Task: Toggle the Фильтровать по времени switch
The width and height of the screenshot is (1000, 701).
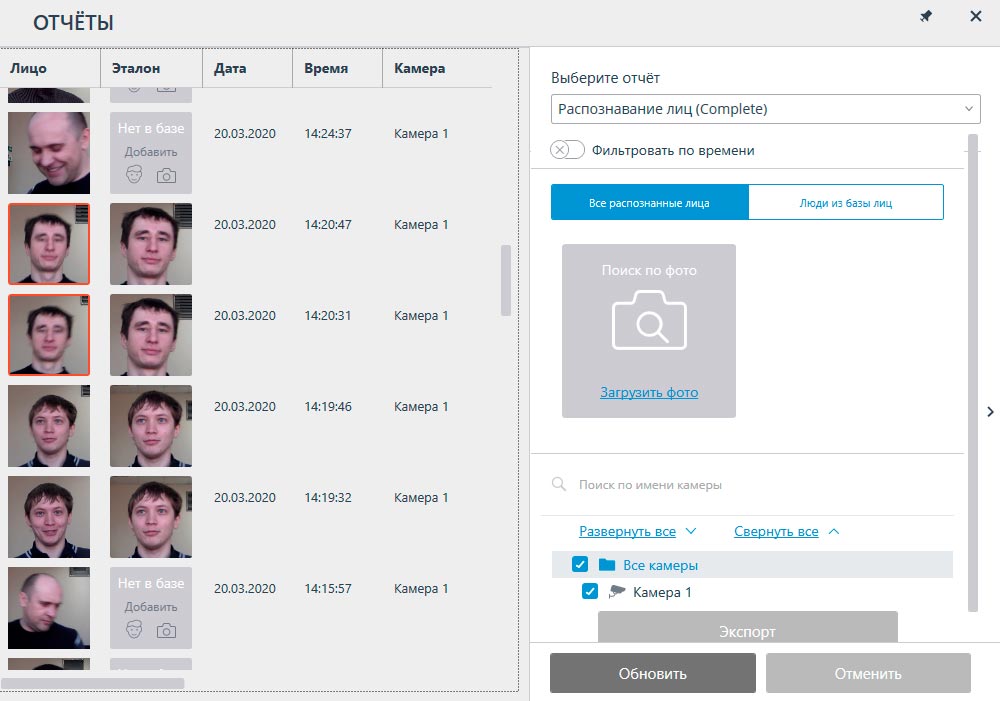Action: tap(567, 150)
